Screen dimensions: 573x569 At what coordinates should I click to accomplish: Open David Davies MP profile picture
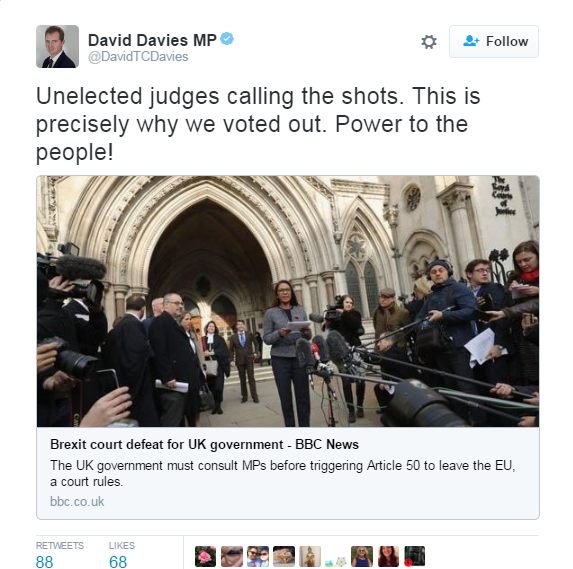coord(57,46)
